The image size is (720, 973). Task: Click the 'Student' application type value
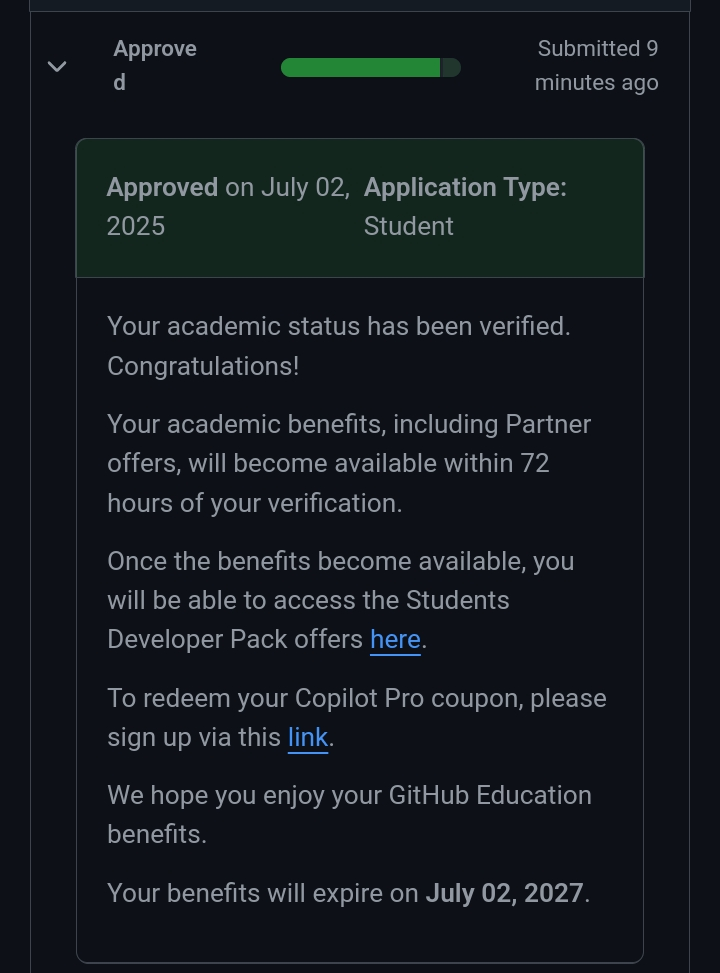408,227
